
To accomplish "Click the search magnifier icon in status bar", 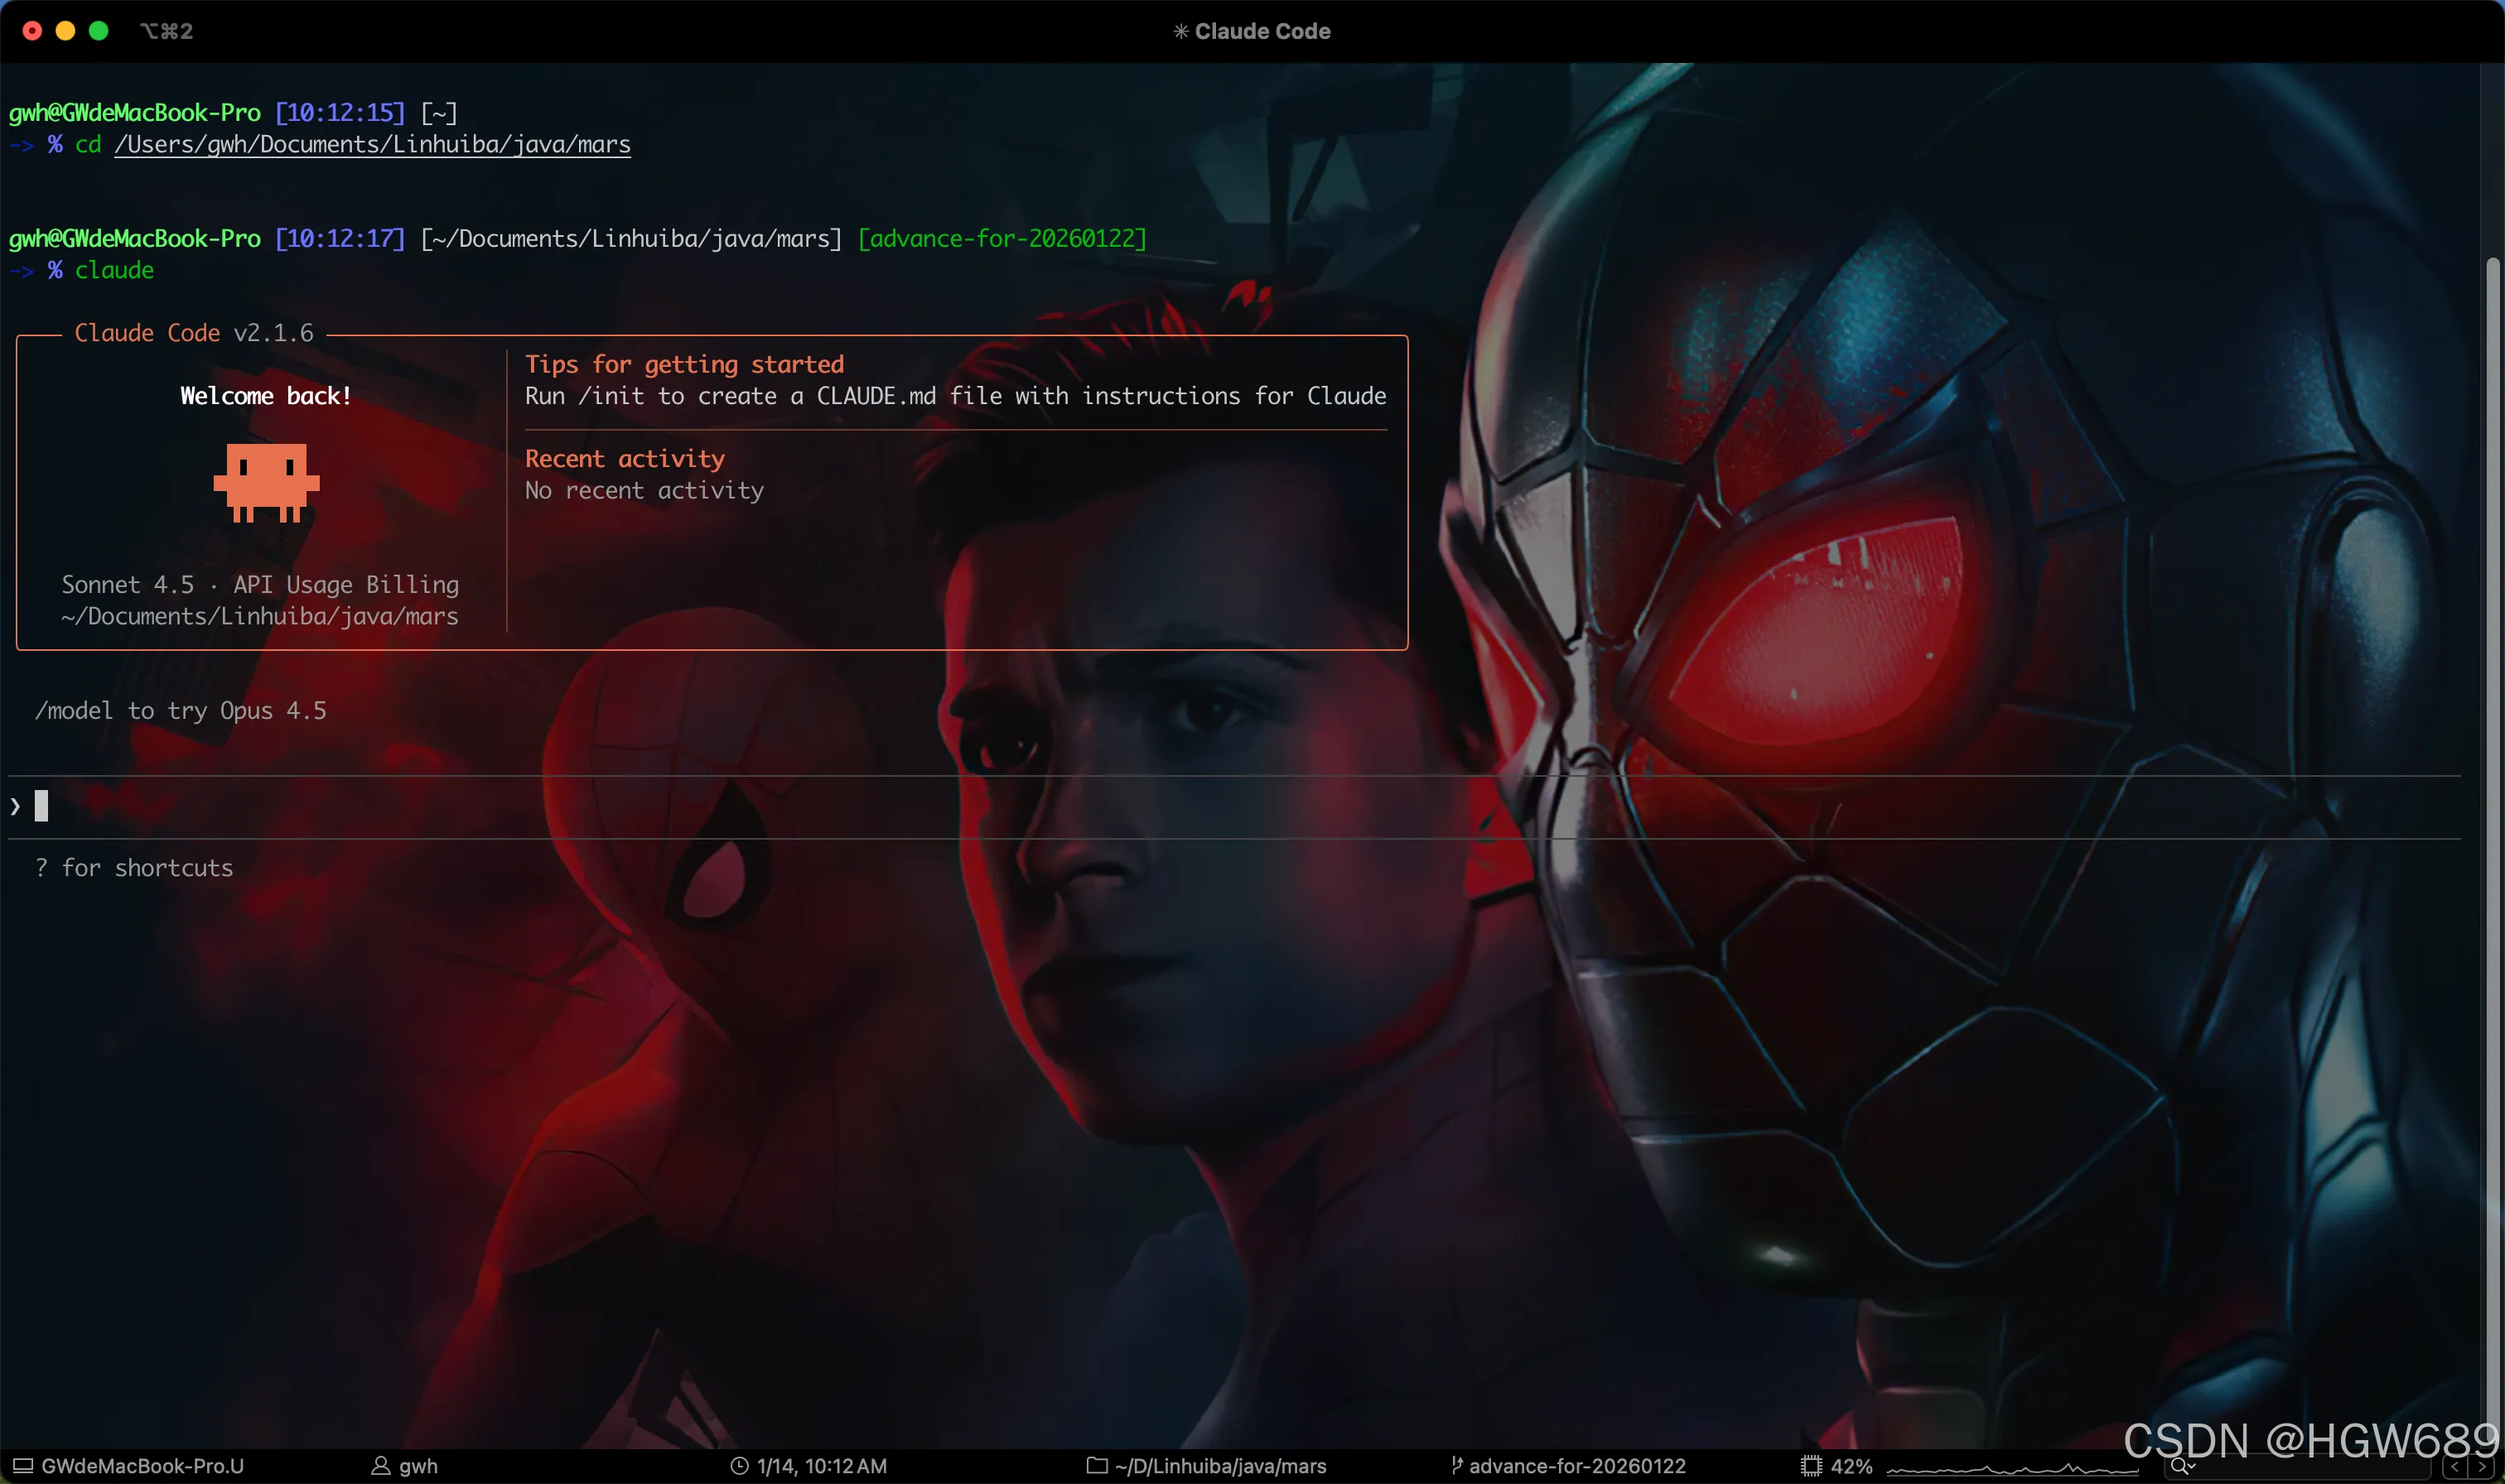I will 2181,1467.
